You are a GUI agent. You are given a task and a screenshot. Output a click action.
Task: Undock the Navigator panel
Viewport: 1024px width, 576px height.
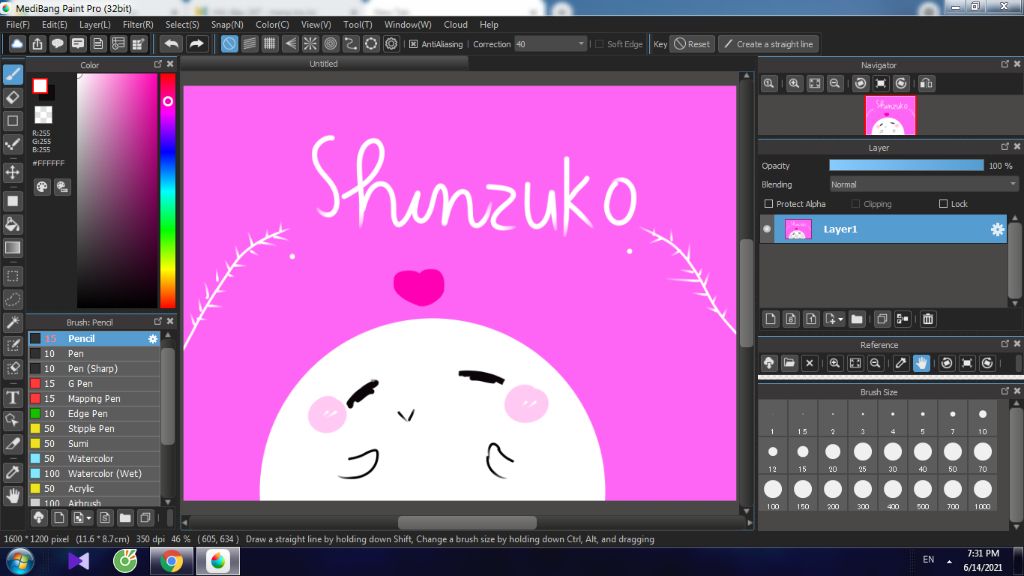1005,64
